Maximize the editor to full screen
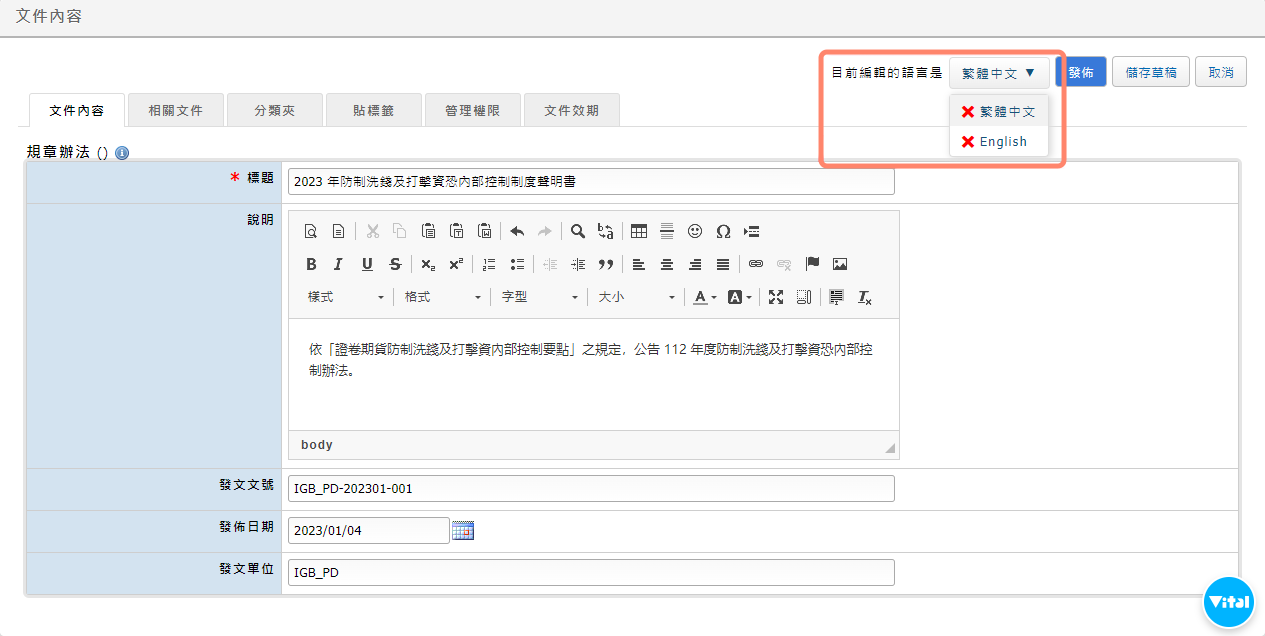Image resolution: width=1265 pixels, height=636 pixels. (x=776, y=297)
